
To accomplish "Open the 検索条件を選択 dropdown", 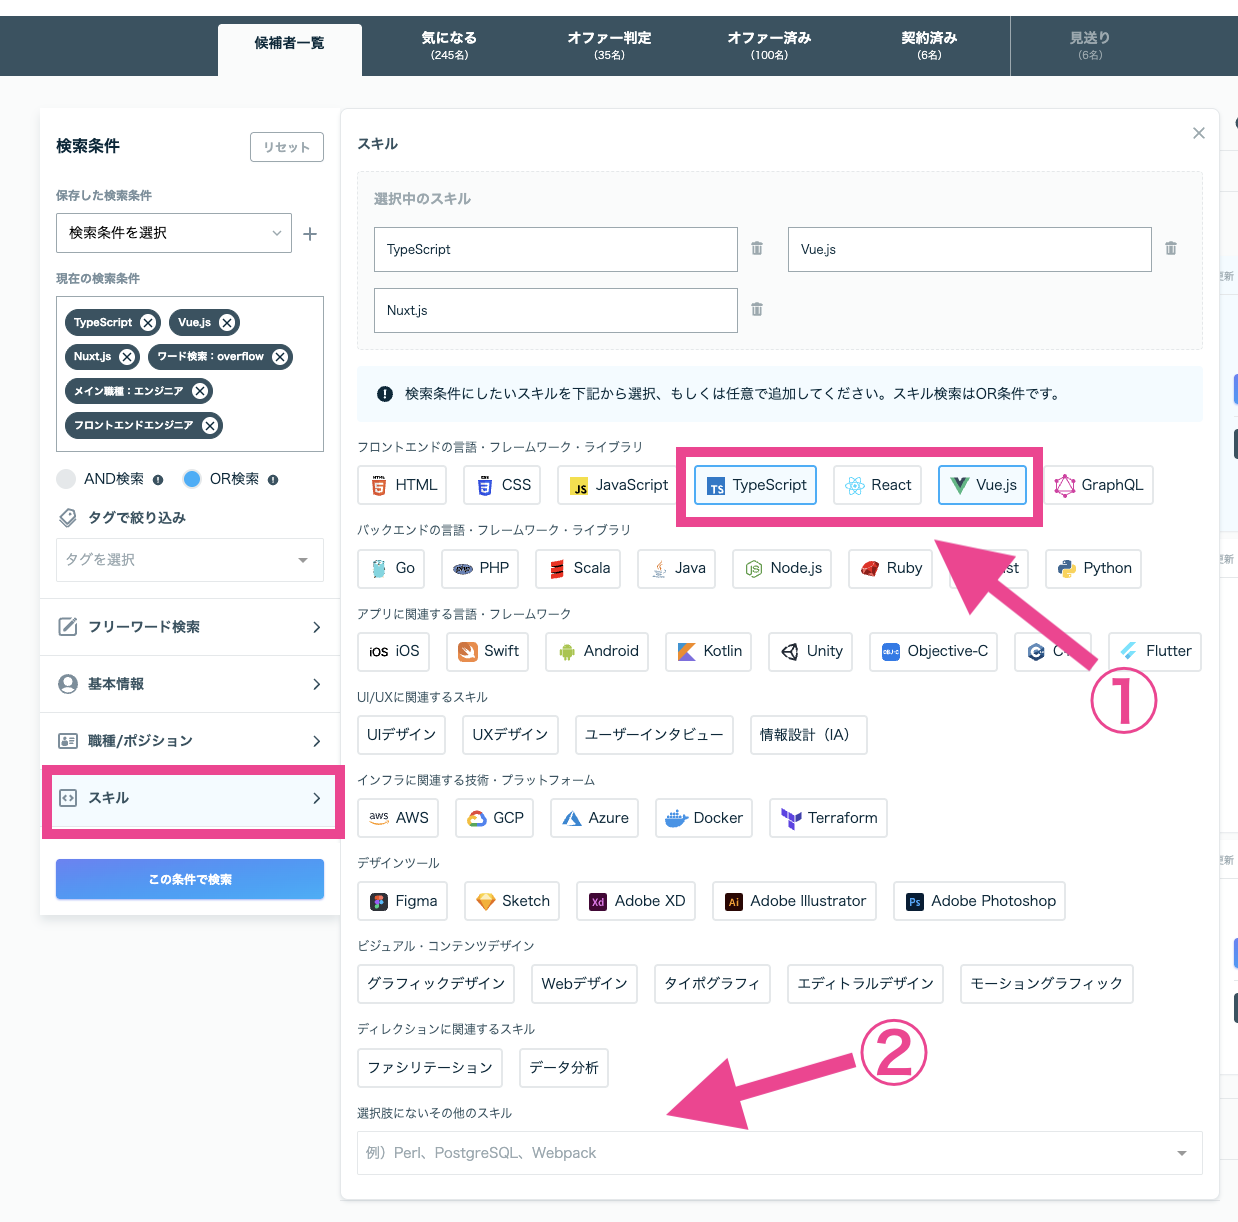I will 174,233.
